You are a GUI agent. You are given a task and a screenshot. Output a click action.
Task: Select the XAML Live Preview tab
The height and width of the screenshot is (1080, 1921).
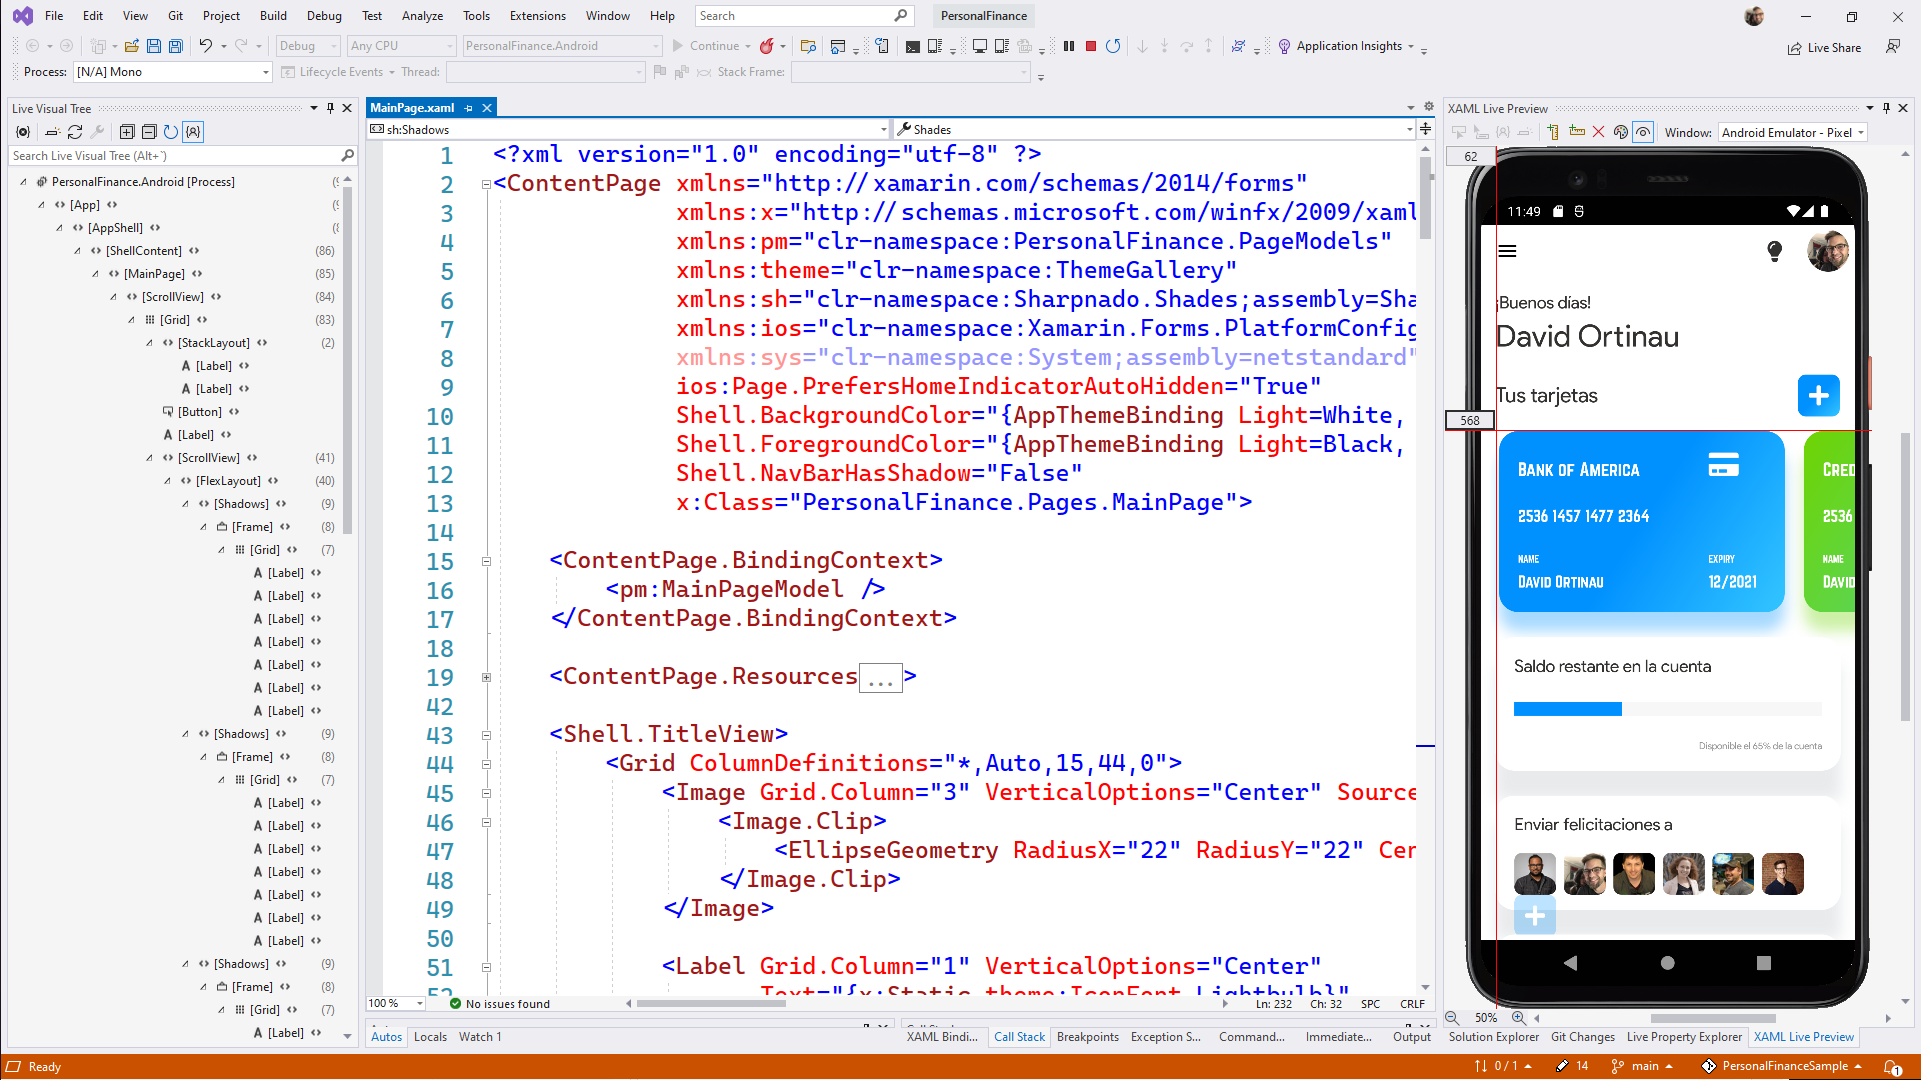(x=1804, y=1036)
